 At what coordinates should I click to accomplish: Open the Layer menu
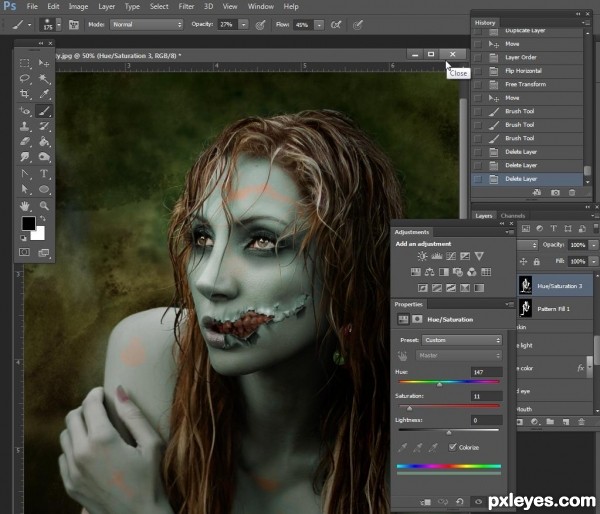tap(106, 7)
